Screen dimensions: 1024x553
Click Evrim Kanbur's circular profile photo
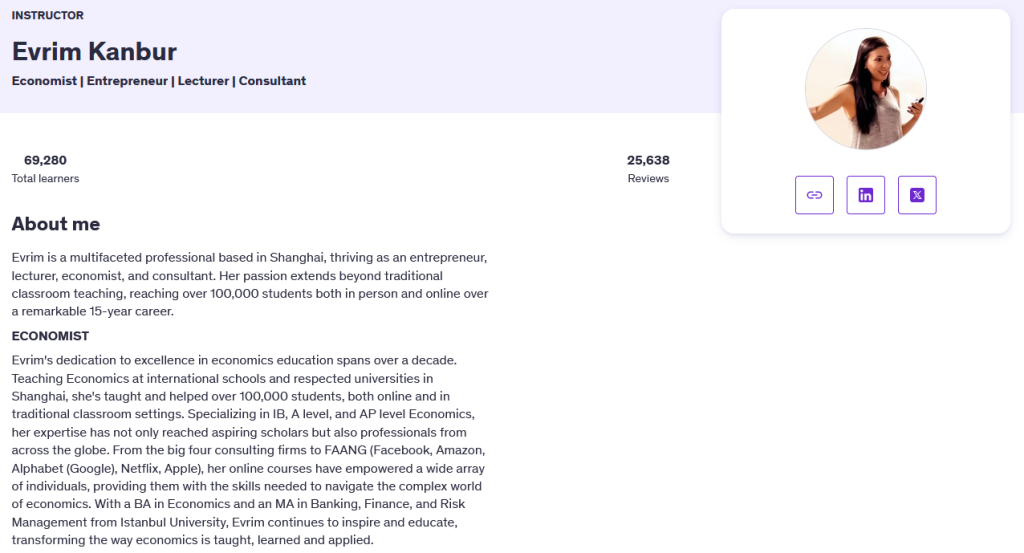pos(865,89)
